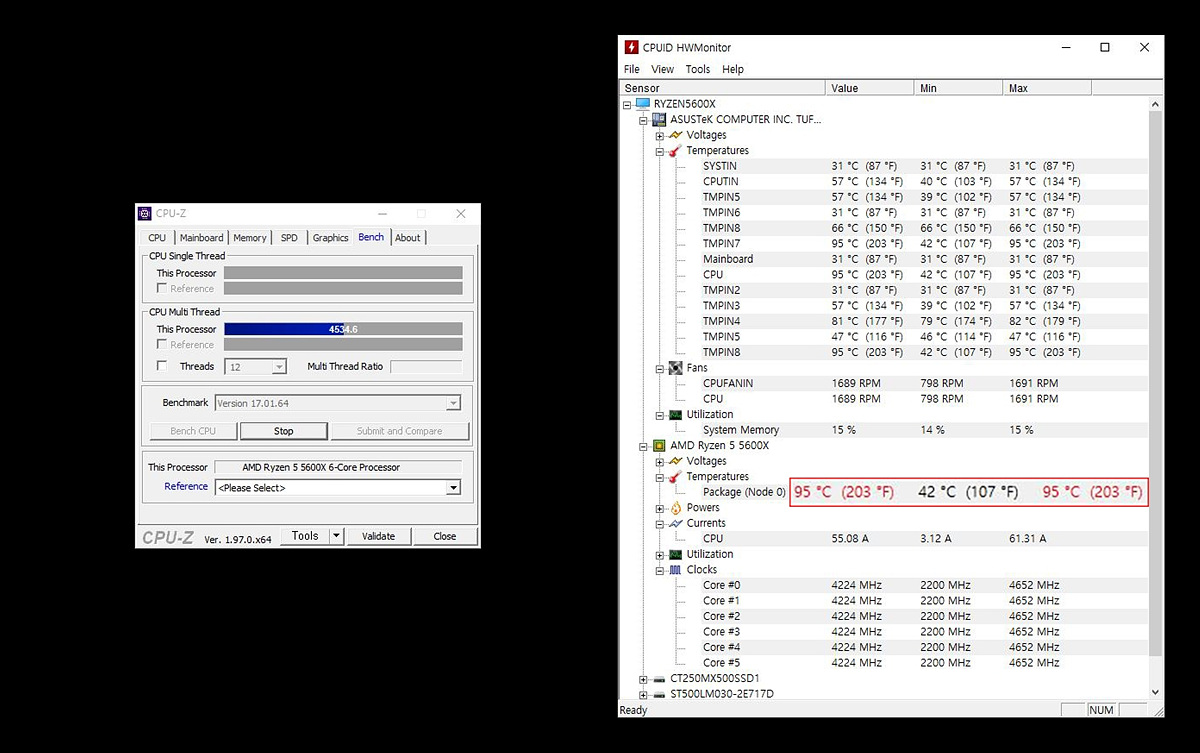
Task: Open the View menu in HWMonitor
Action: [x=663, y=69]
